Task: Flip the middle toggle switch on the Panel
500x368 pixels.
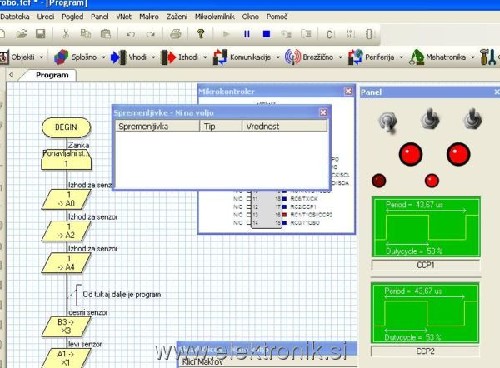Action: [x=430, y=119]
